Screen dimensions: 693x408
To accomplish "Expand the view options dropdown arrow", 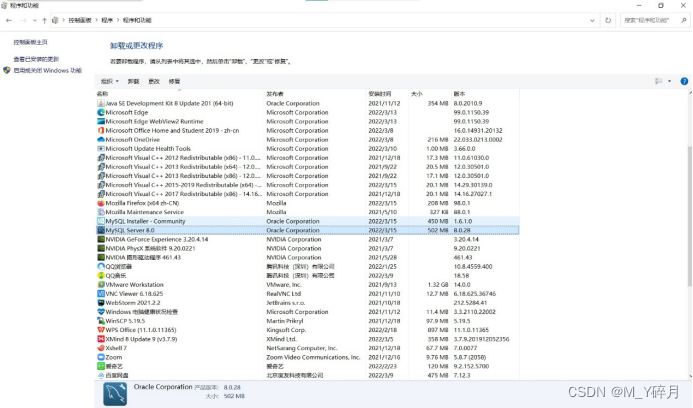I will point(669,81).
